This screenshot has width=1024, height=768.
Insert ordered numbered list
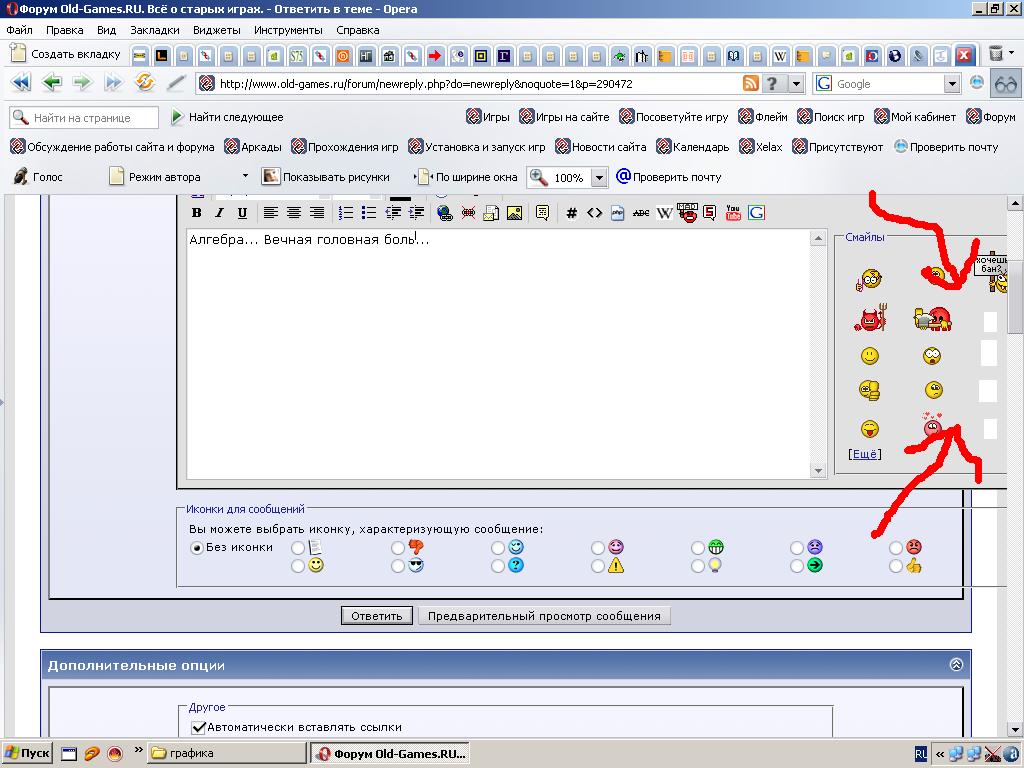345,213
